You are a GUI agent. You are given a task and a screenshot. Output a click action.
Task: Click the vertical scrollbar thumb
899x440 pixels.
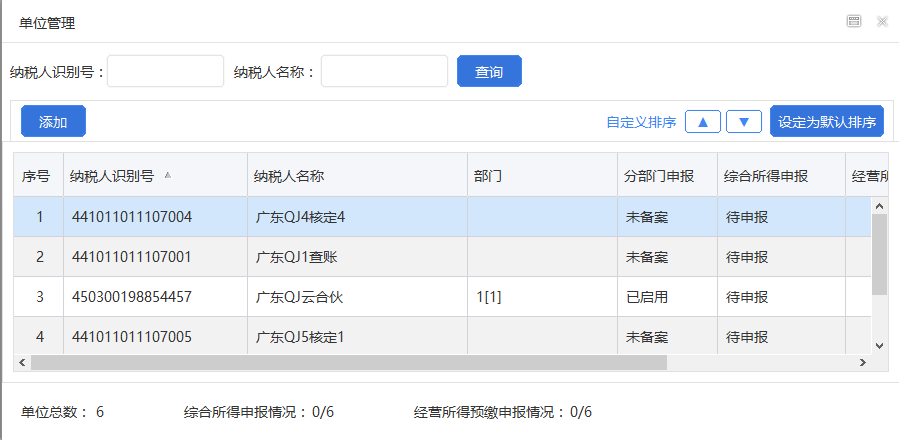879,255
